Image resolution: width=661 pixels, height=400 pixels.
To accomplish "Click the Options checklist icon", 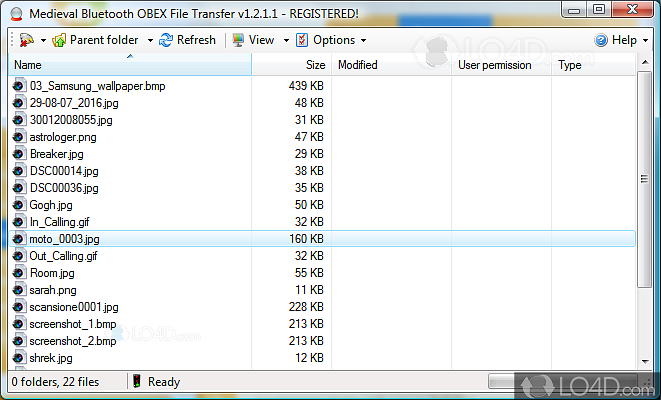I will (302, 40).
